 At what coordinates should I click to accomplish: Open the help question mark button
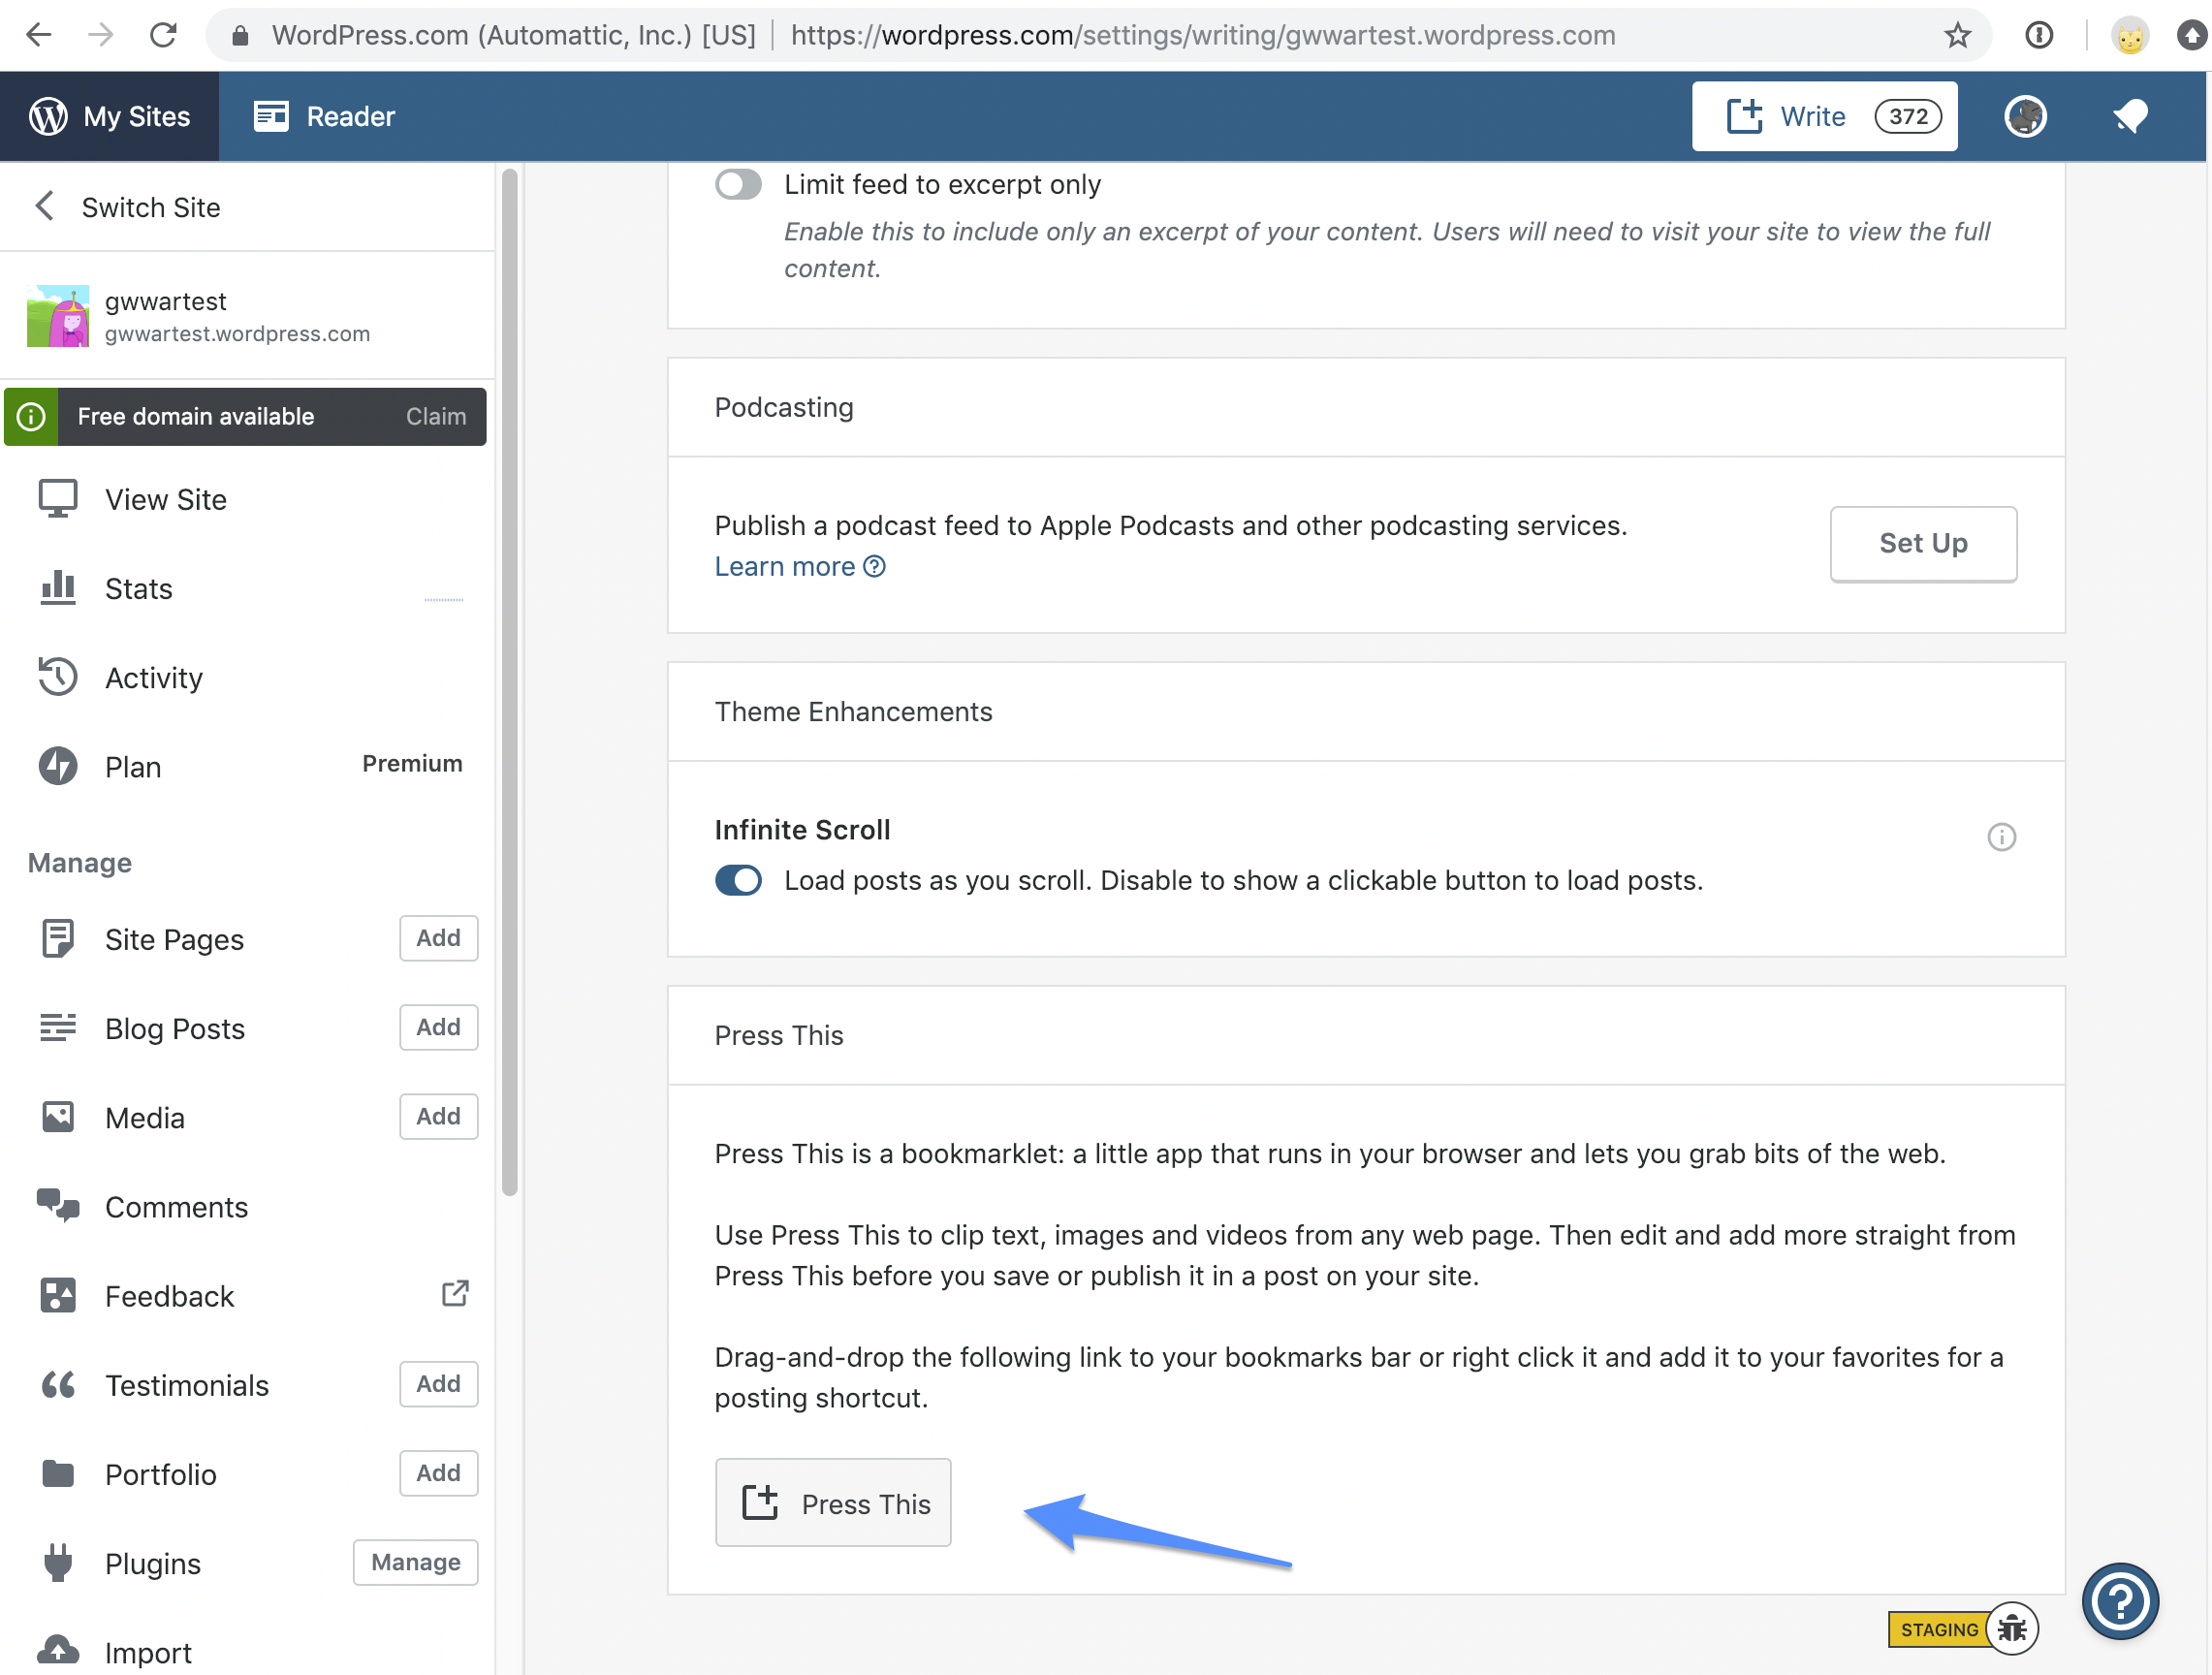[x=2119, y=1601]
